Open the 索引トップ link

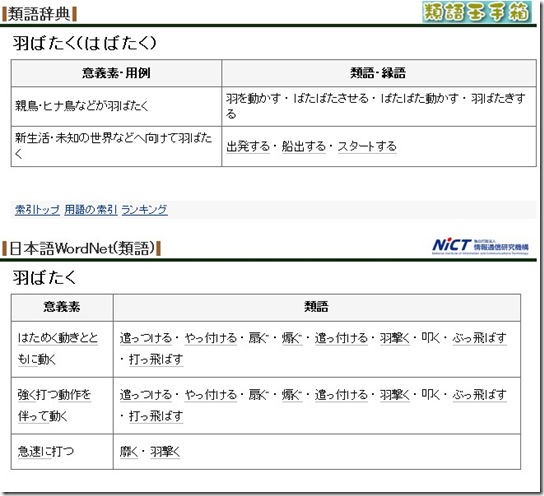click(37, 209)
